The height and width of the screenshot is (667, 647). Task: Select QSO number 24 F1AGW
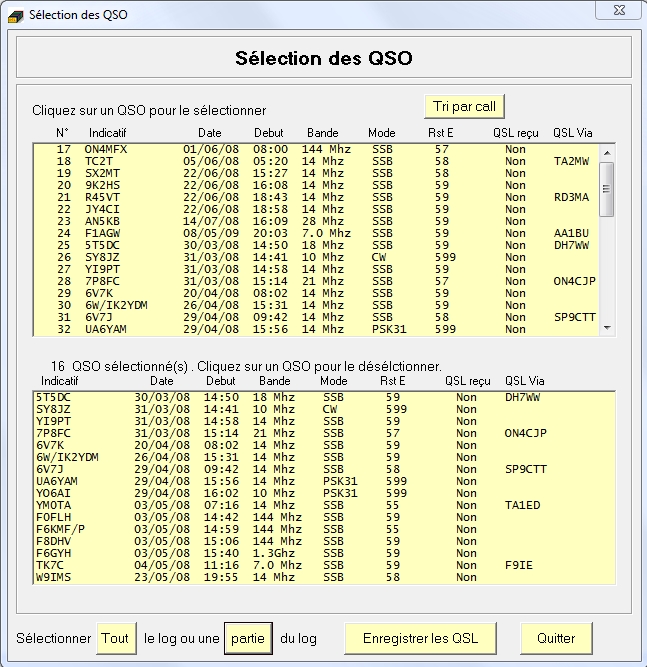click(316, 233)
